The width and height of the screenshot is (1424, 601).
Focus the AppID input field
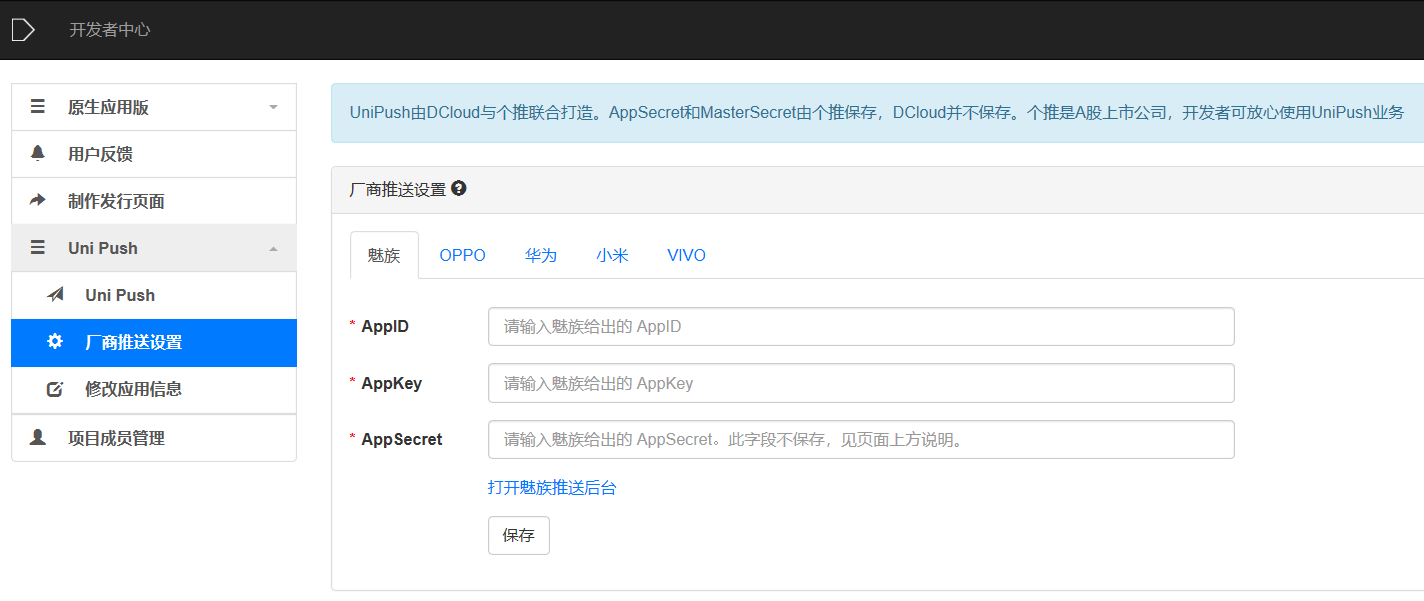[x=861, y=326]
